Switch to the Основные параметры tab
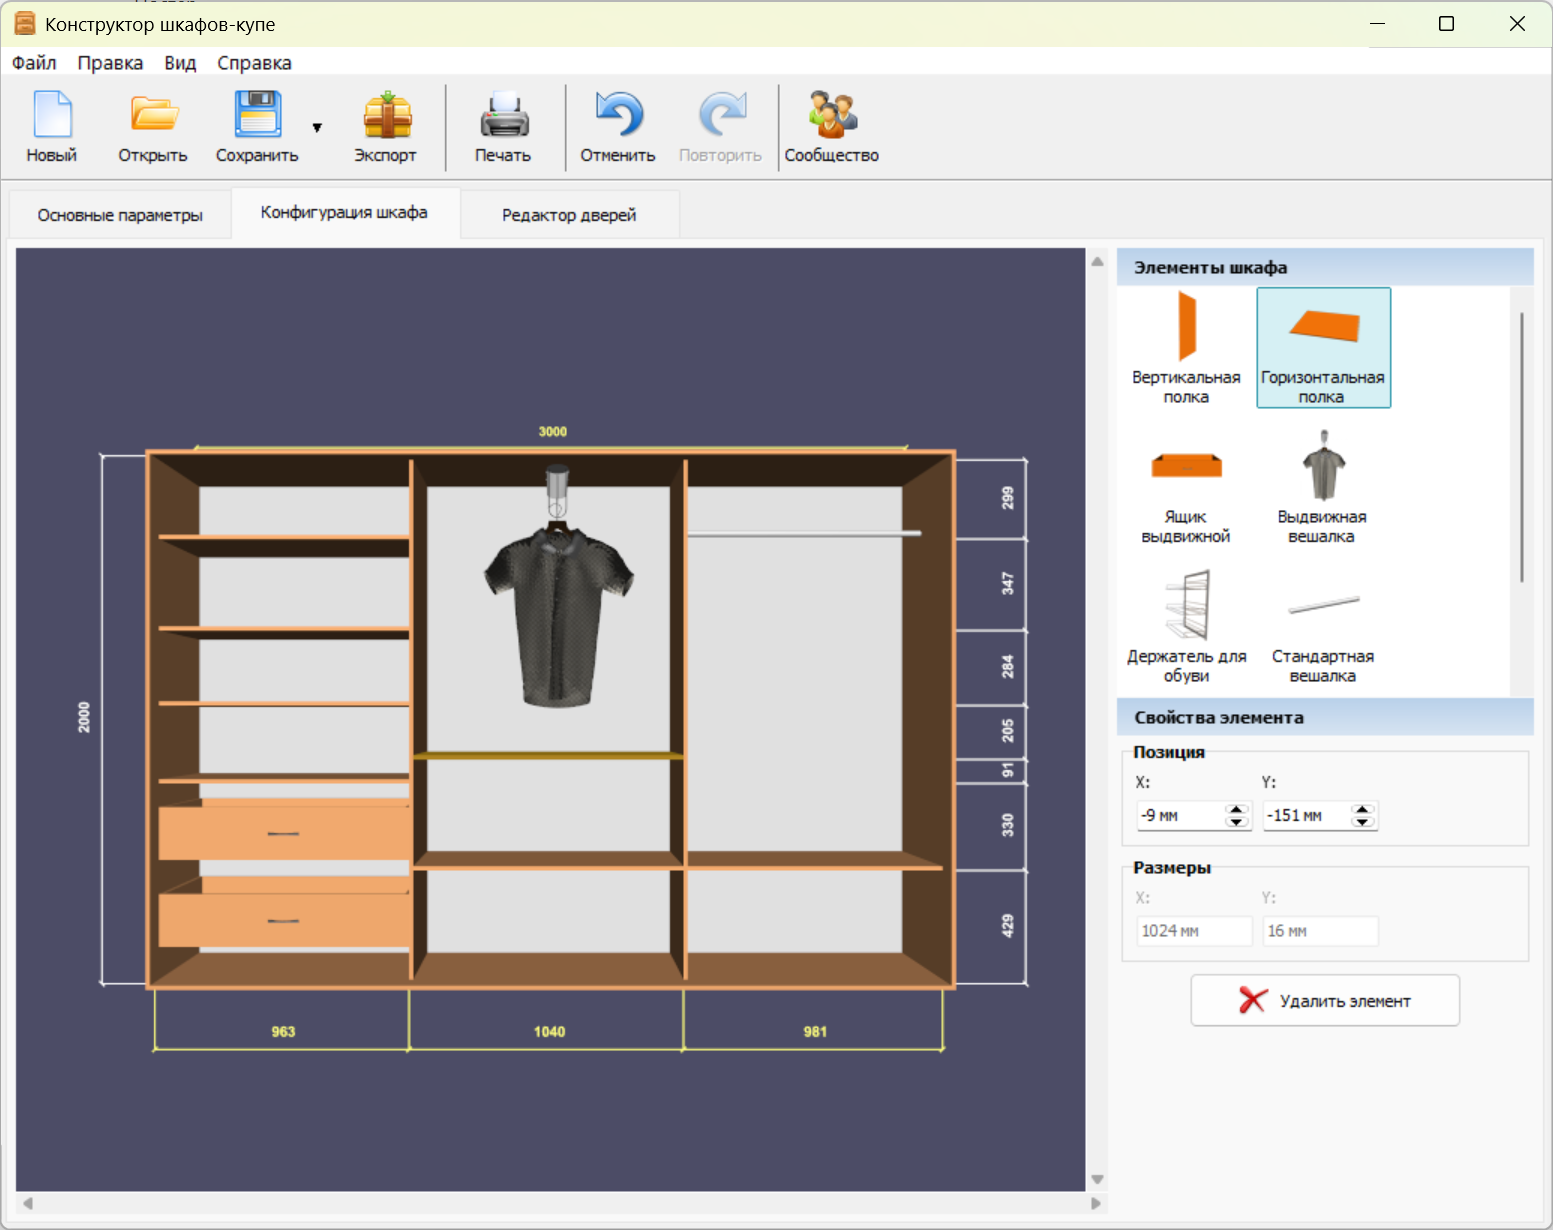1553x1230 pixels. point(120,215)
